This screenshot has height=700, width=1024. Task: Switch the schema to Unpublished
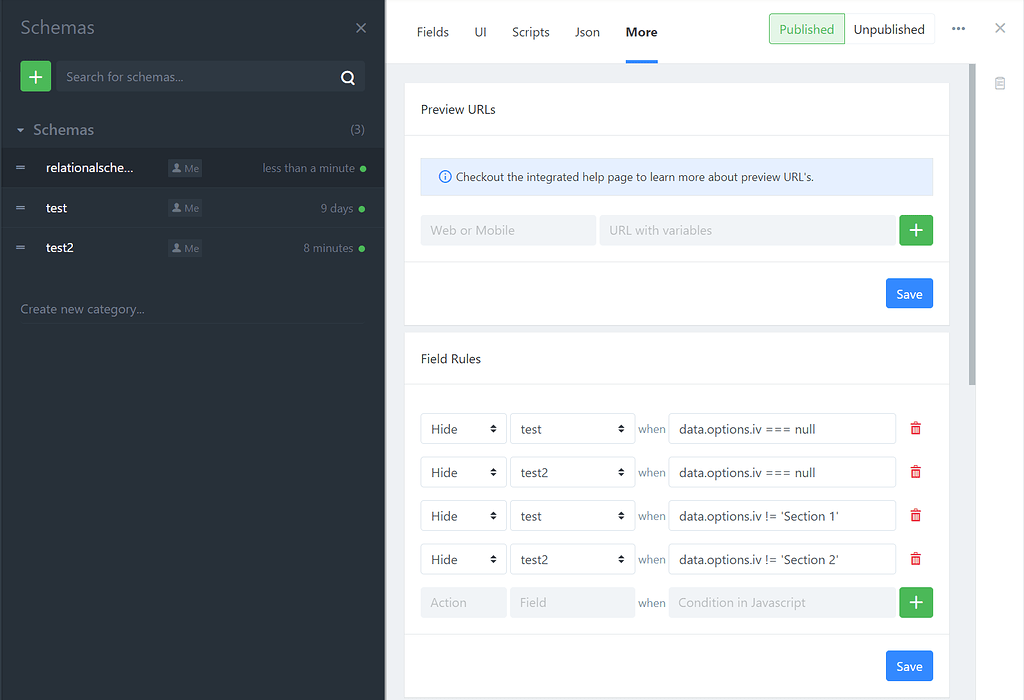pyautogui.click(x=889, y=29)
